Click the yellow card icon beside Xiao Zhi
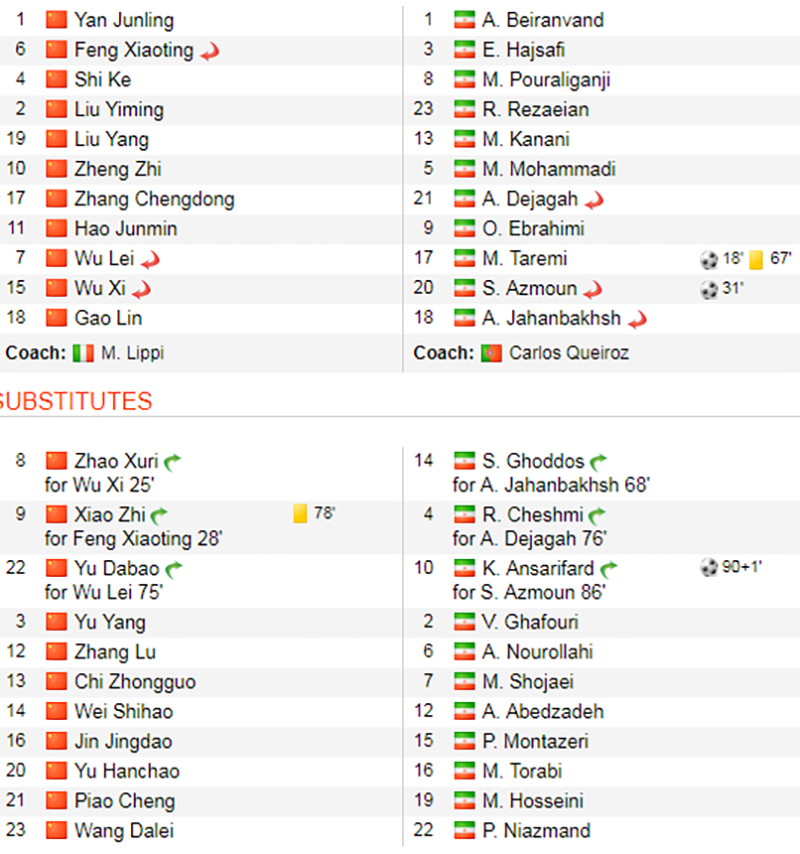Viewport: 800px width, 854px height. coord(300,515)
